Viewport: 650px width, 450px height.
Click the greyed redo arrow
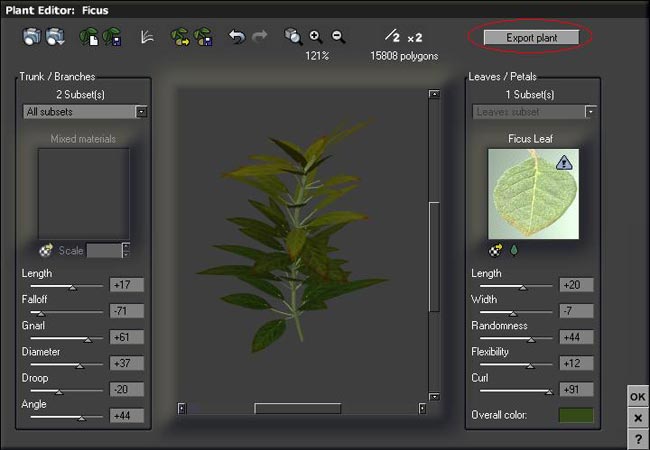tap(260, 36)
